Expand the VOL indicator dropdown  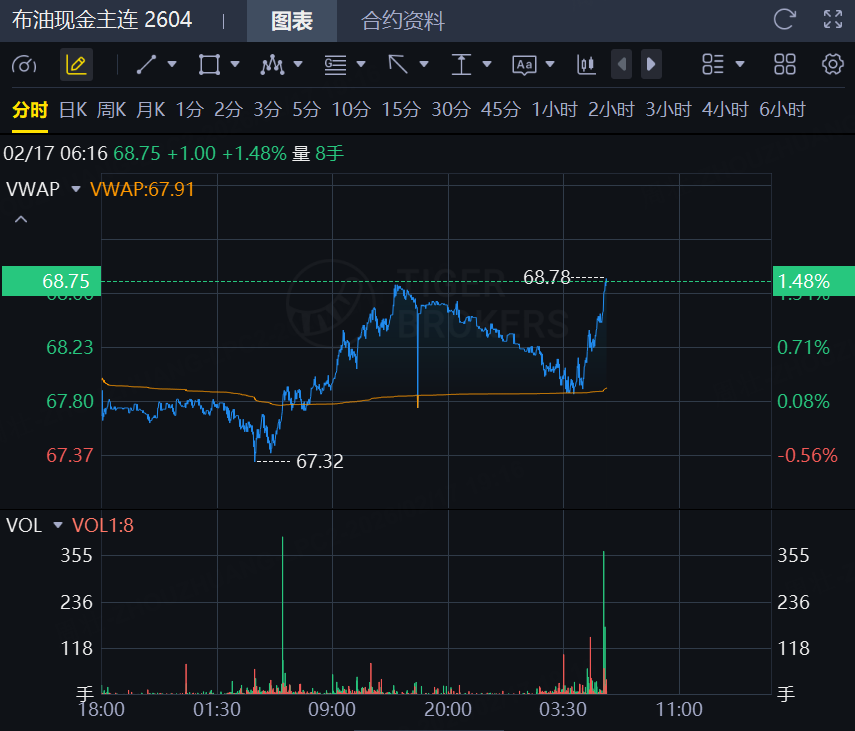point(57,525)
